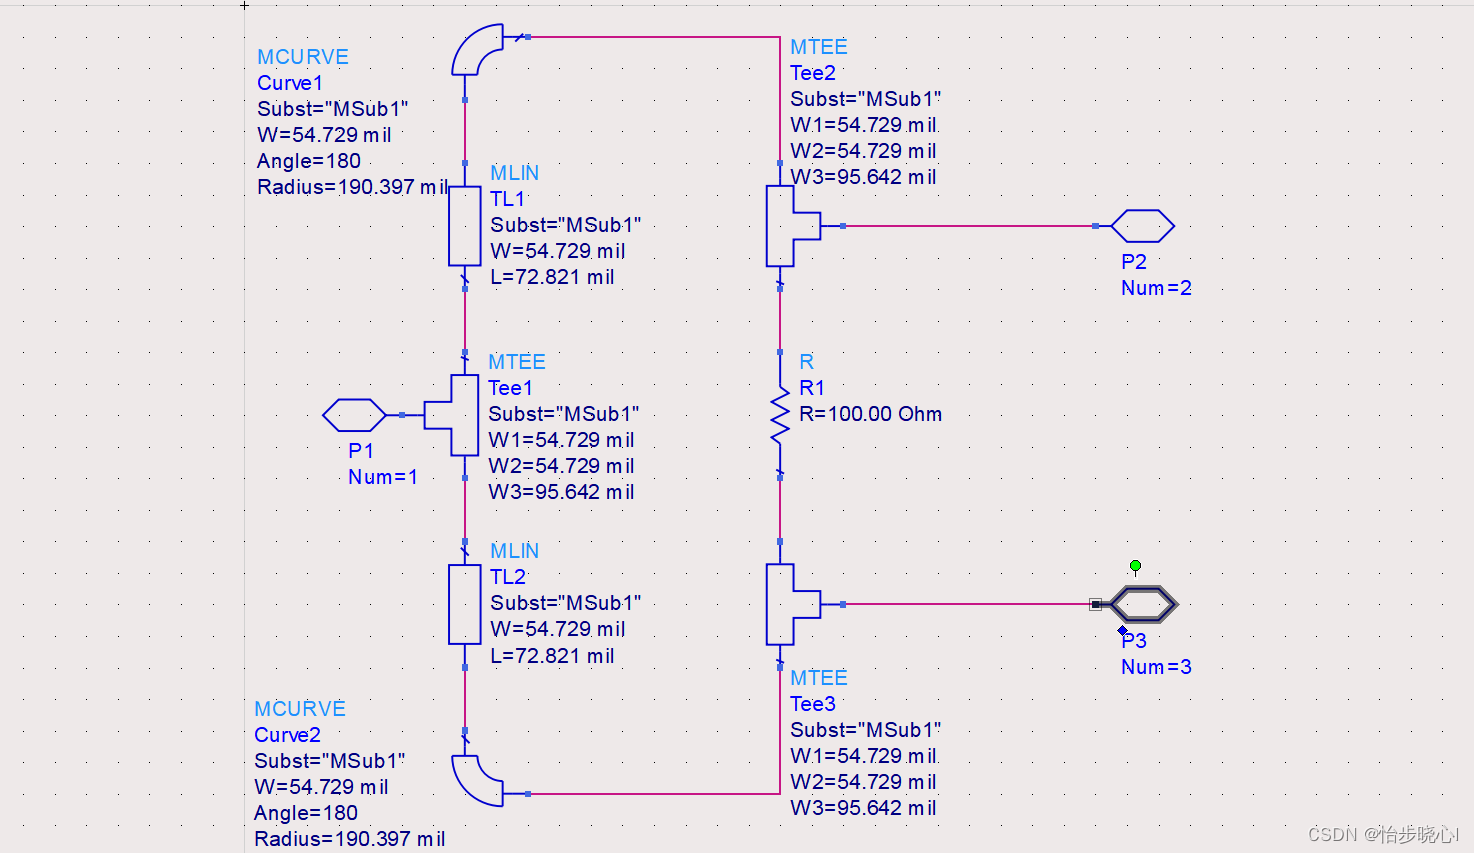Click Tee2's W3=95.642 mil parameter
Image resolution: width=1474 pixels, height=853 pixels.
click(x=864, y=177)
